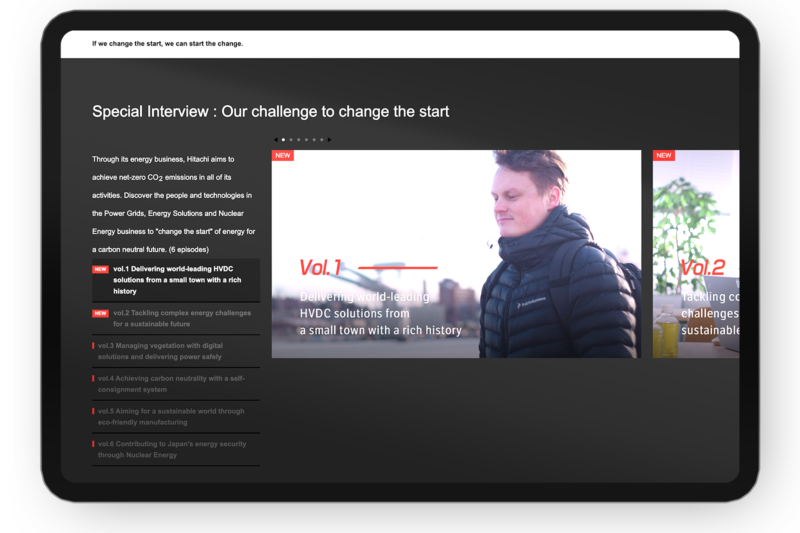Click NEW badge beside vol.2 list item

(x=100, y=313)
